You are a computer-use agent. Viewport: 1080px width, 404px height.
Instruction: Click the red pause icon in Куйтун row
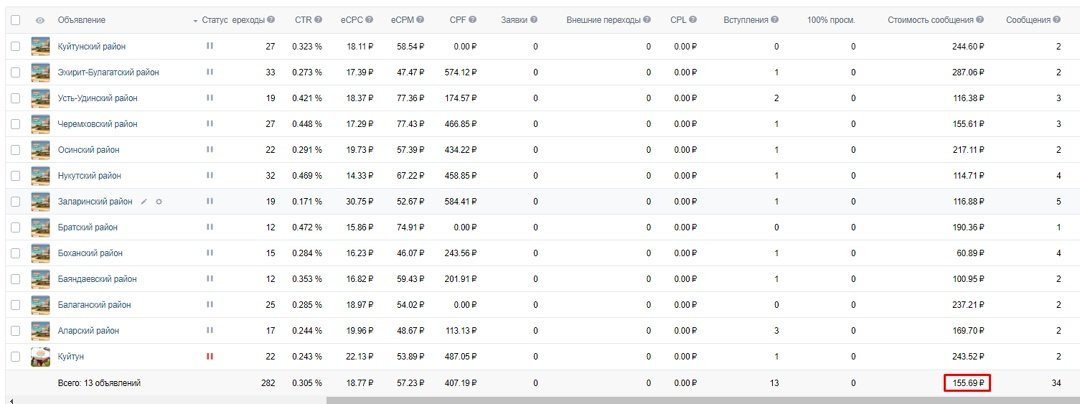(210, 357)
